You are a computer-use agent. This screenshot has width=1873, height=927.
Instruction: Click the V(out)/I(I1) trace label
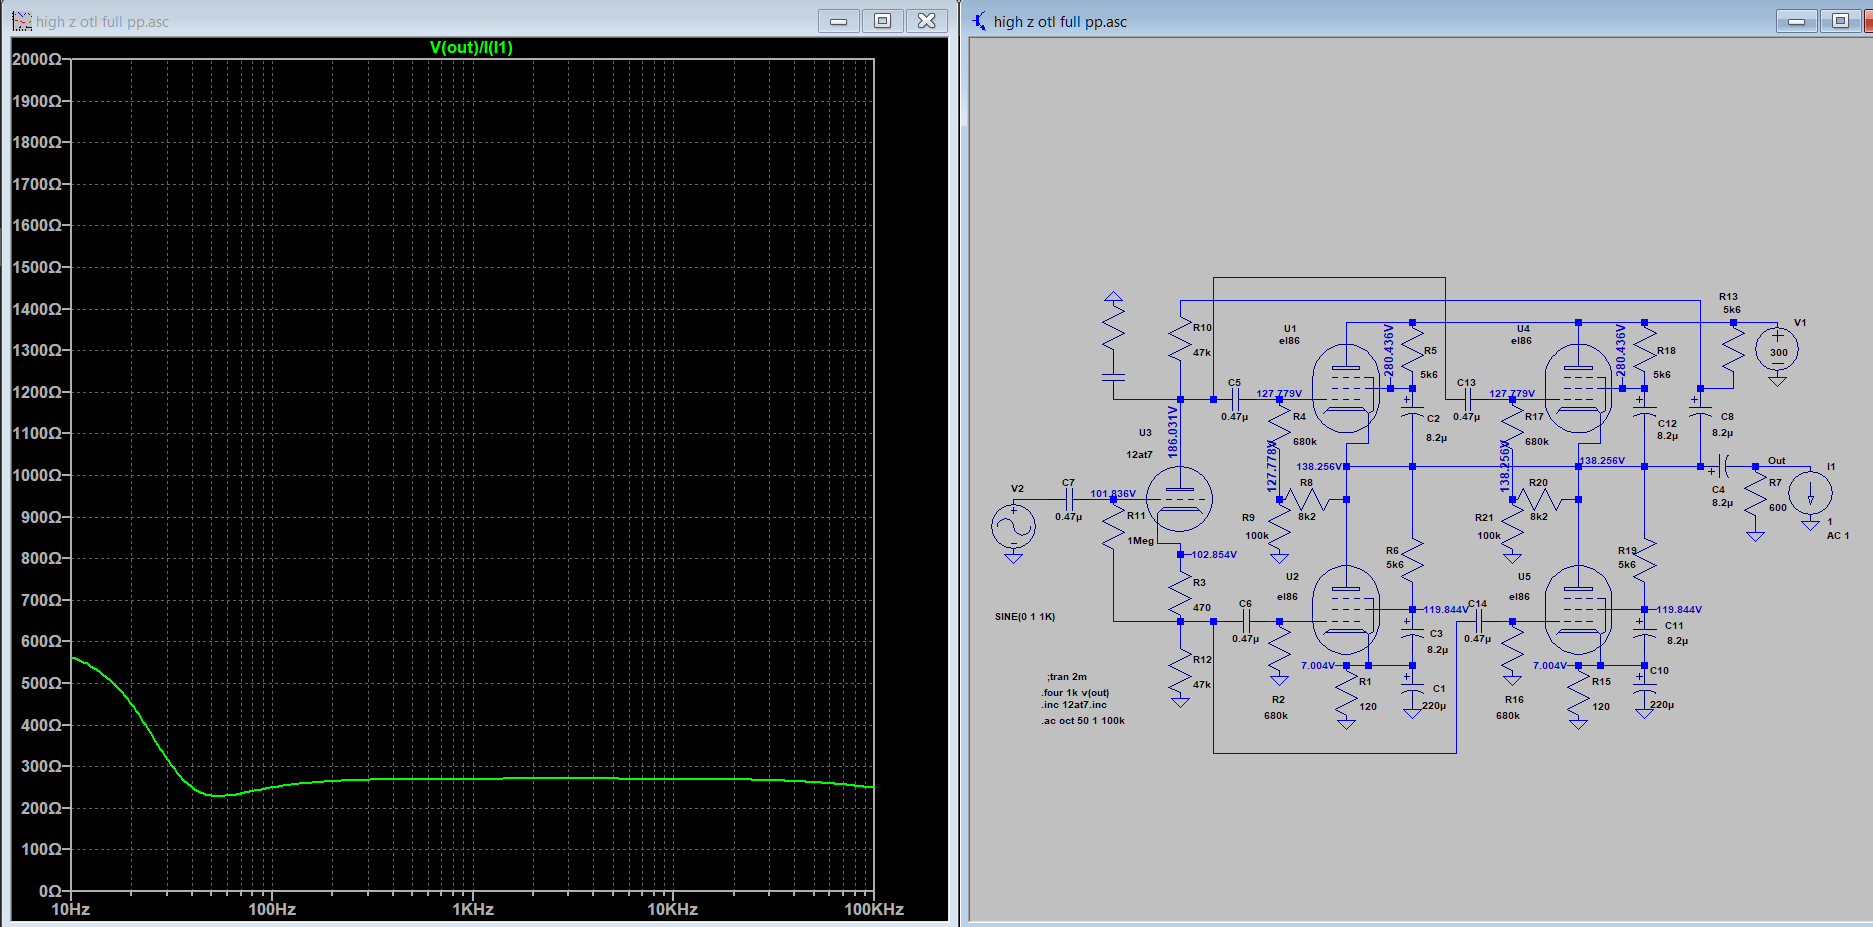click(471, 47)
